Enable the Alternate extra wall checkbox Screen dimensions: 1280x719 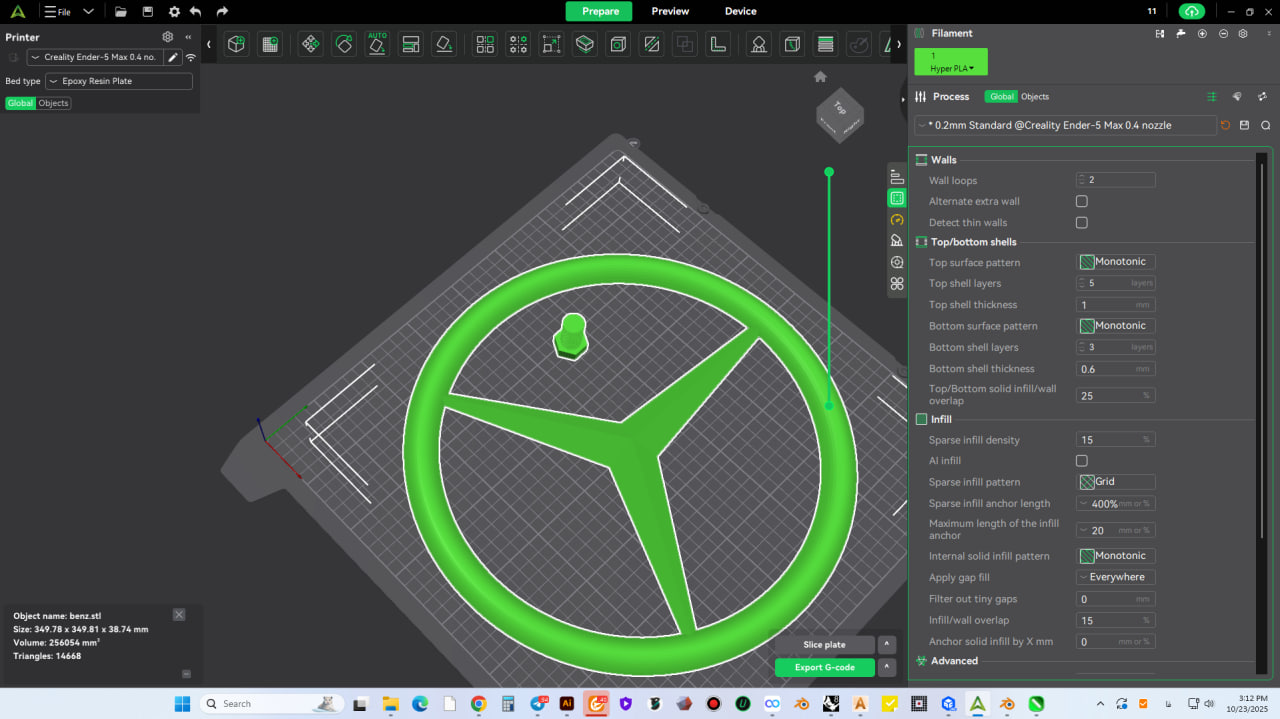(1081, 201)
